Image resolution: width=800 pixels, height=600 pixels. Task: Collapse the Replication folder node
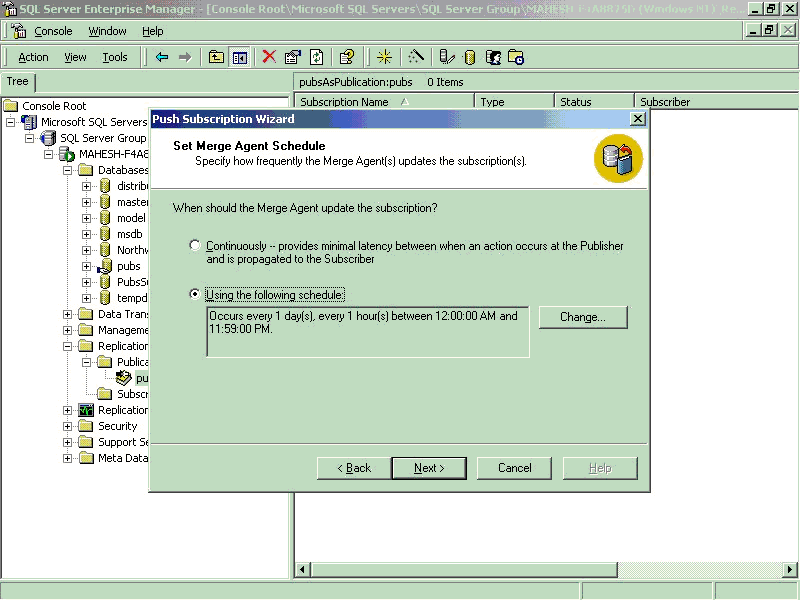click(67, 346)
